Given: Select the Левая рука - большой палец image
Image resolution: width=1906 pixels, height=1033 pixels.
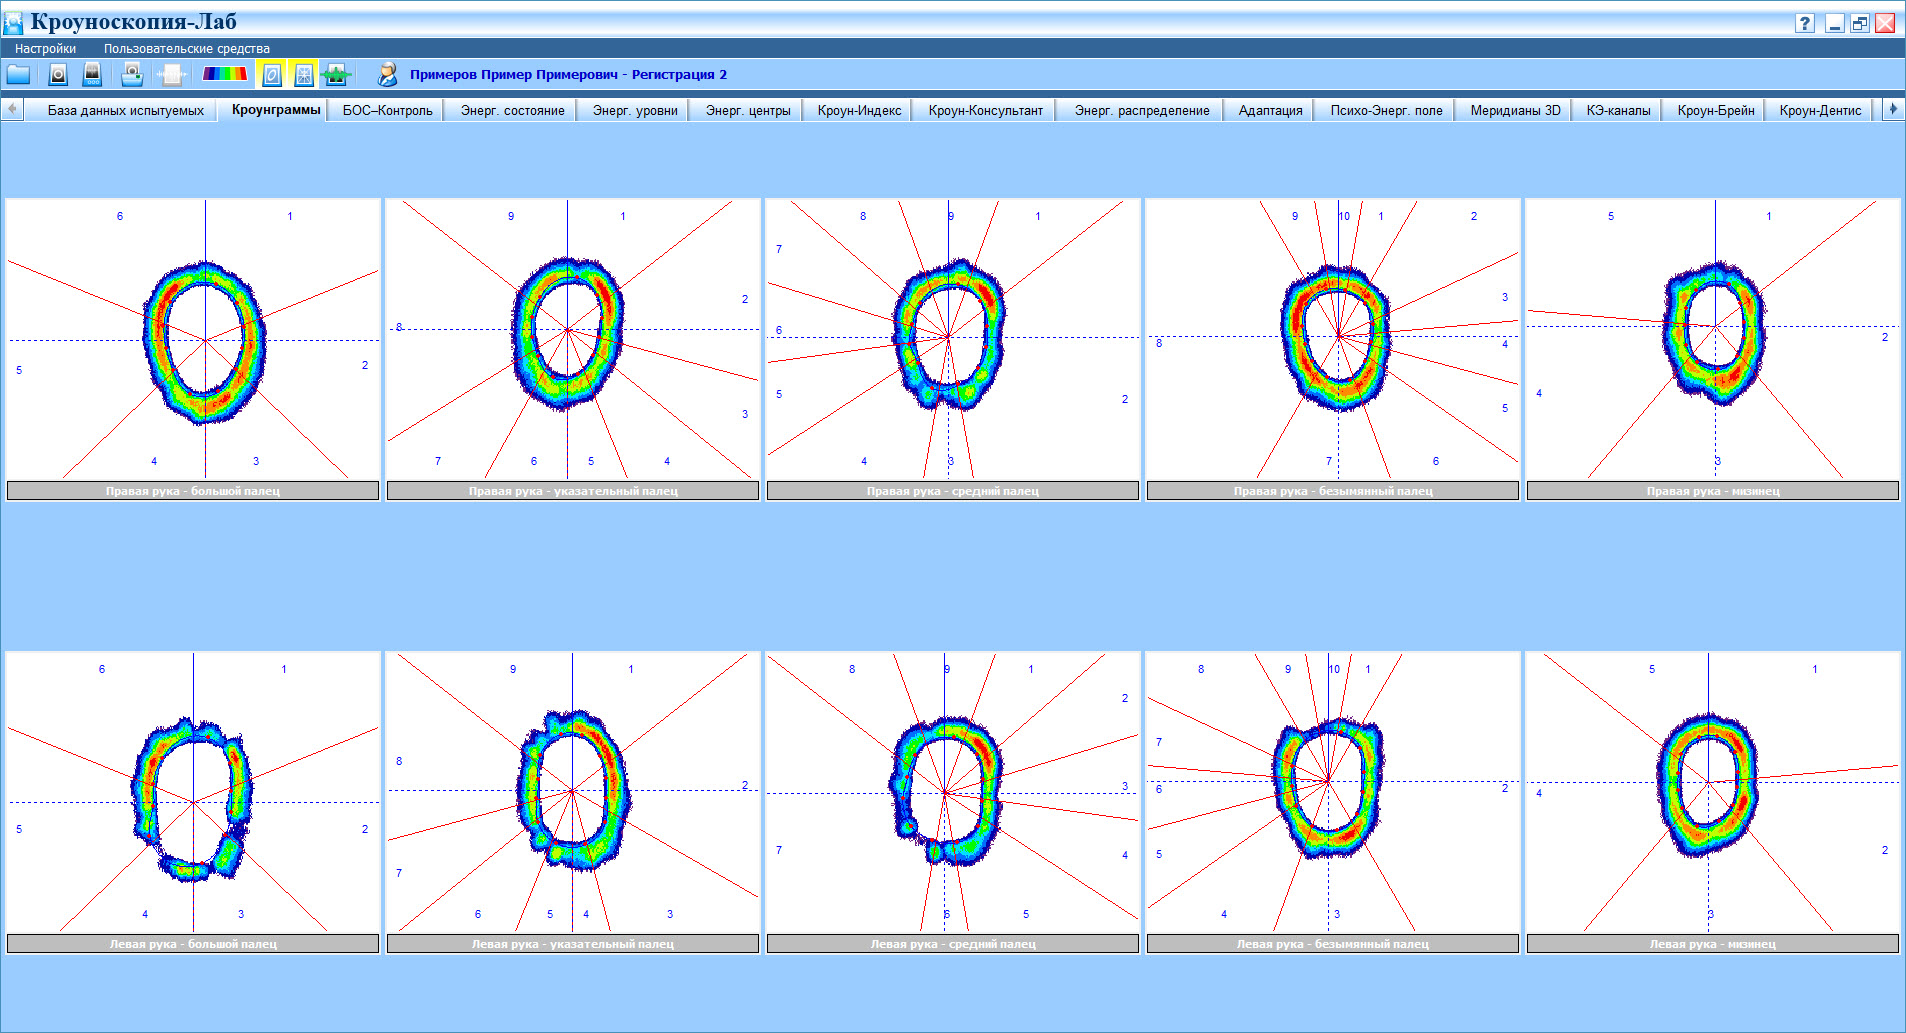Looking at the screenshot, I should 193,802.
